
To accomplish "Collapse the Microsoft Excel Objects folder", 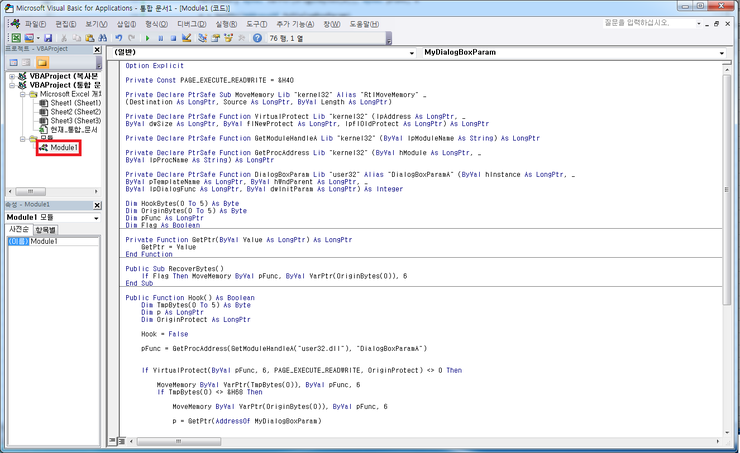I will (x=22, y=94).
